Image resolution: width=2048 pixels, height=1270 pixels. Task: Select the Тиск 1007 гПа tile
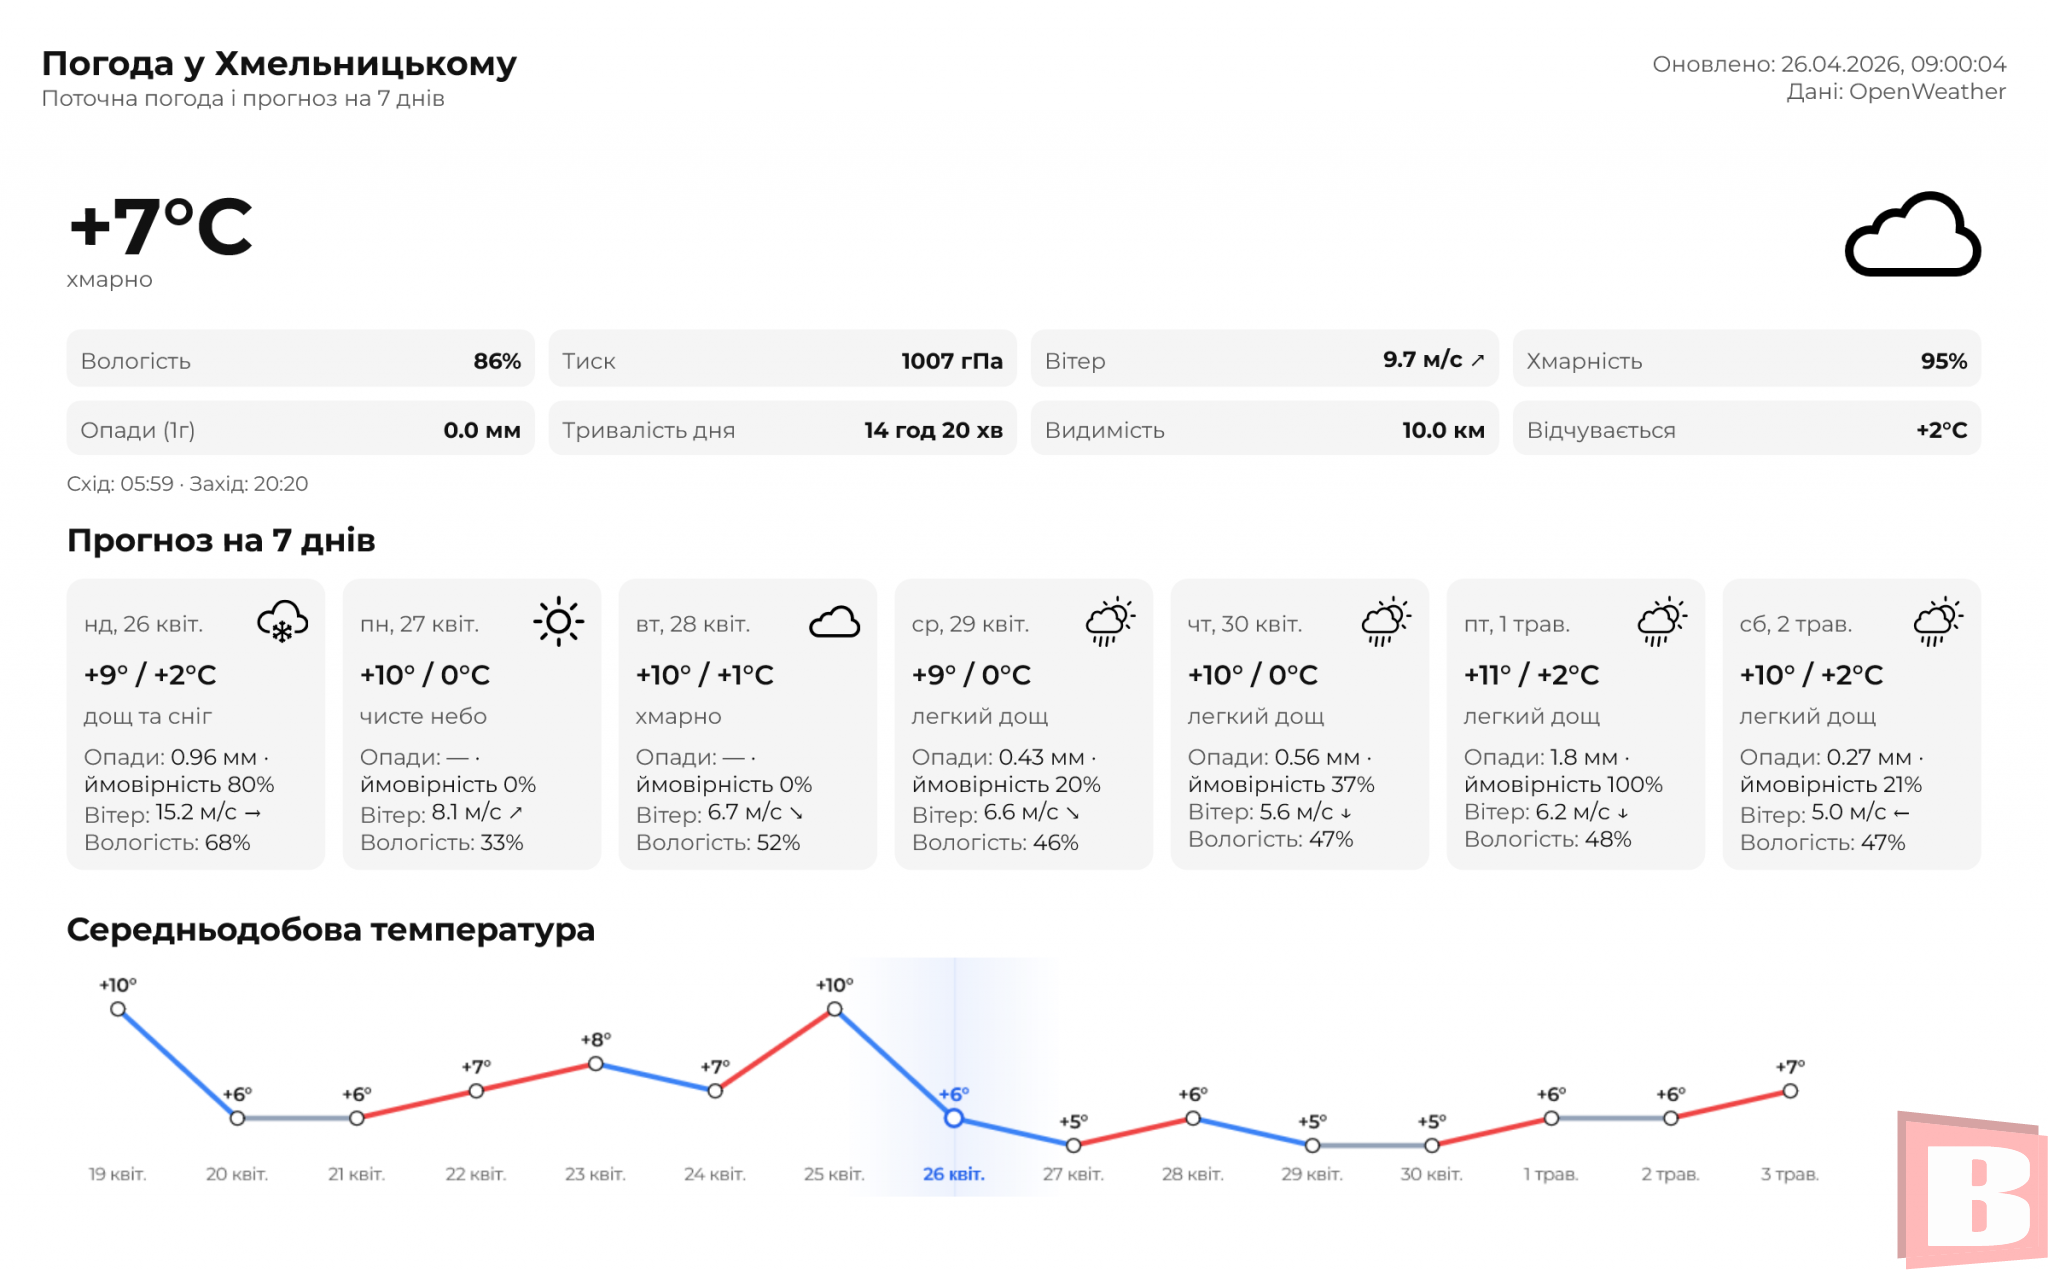click(782, 360)
